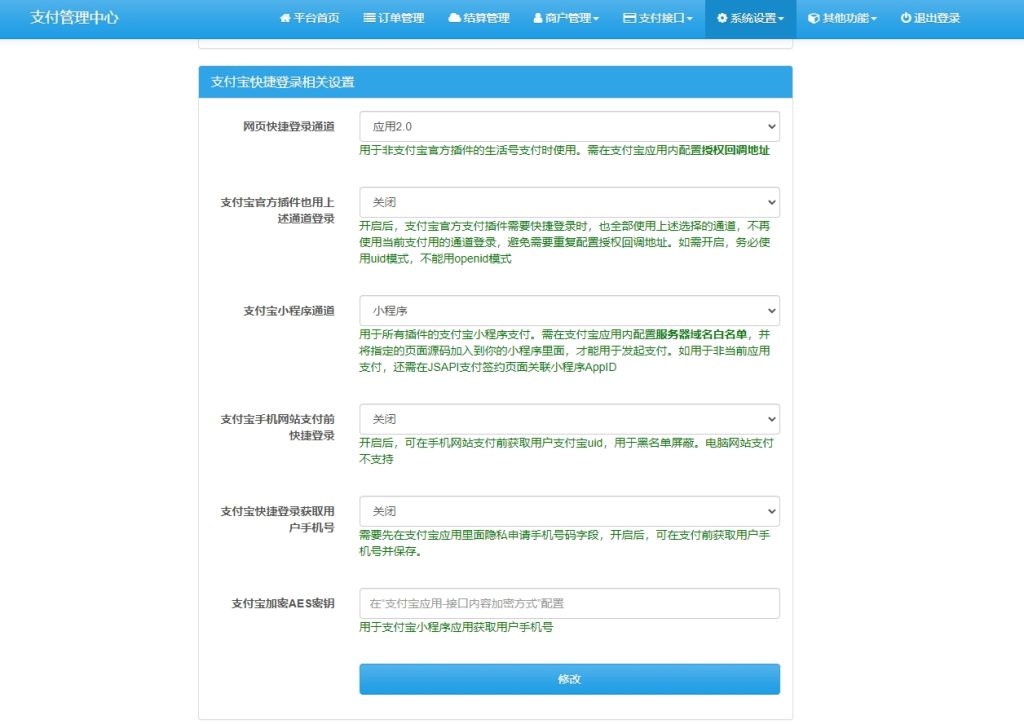This screenshot has height=724, width=1024.
Task: Click the label 支付宝官方插件也用上述通道登录
Action: tap(278, 210)
